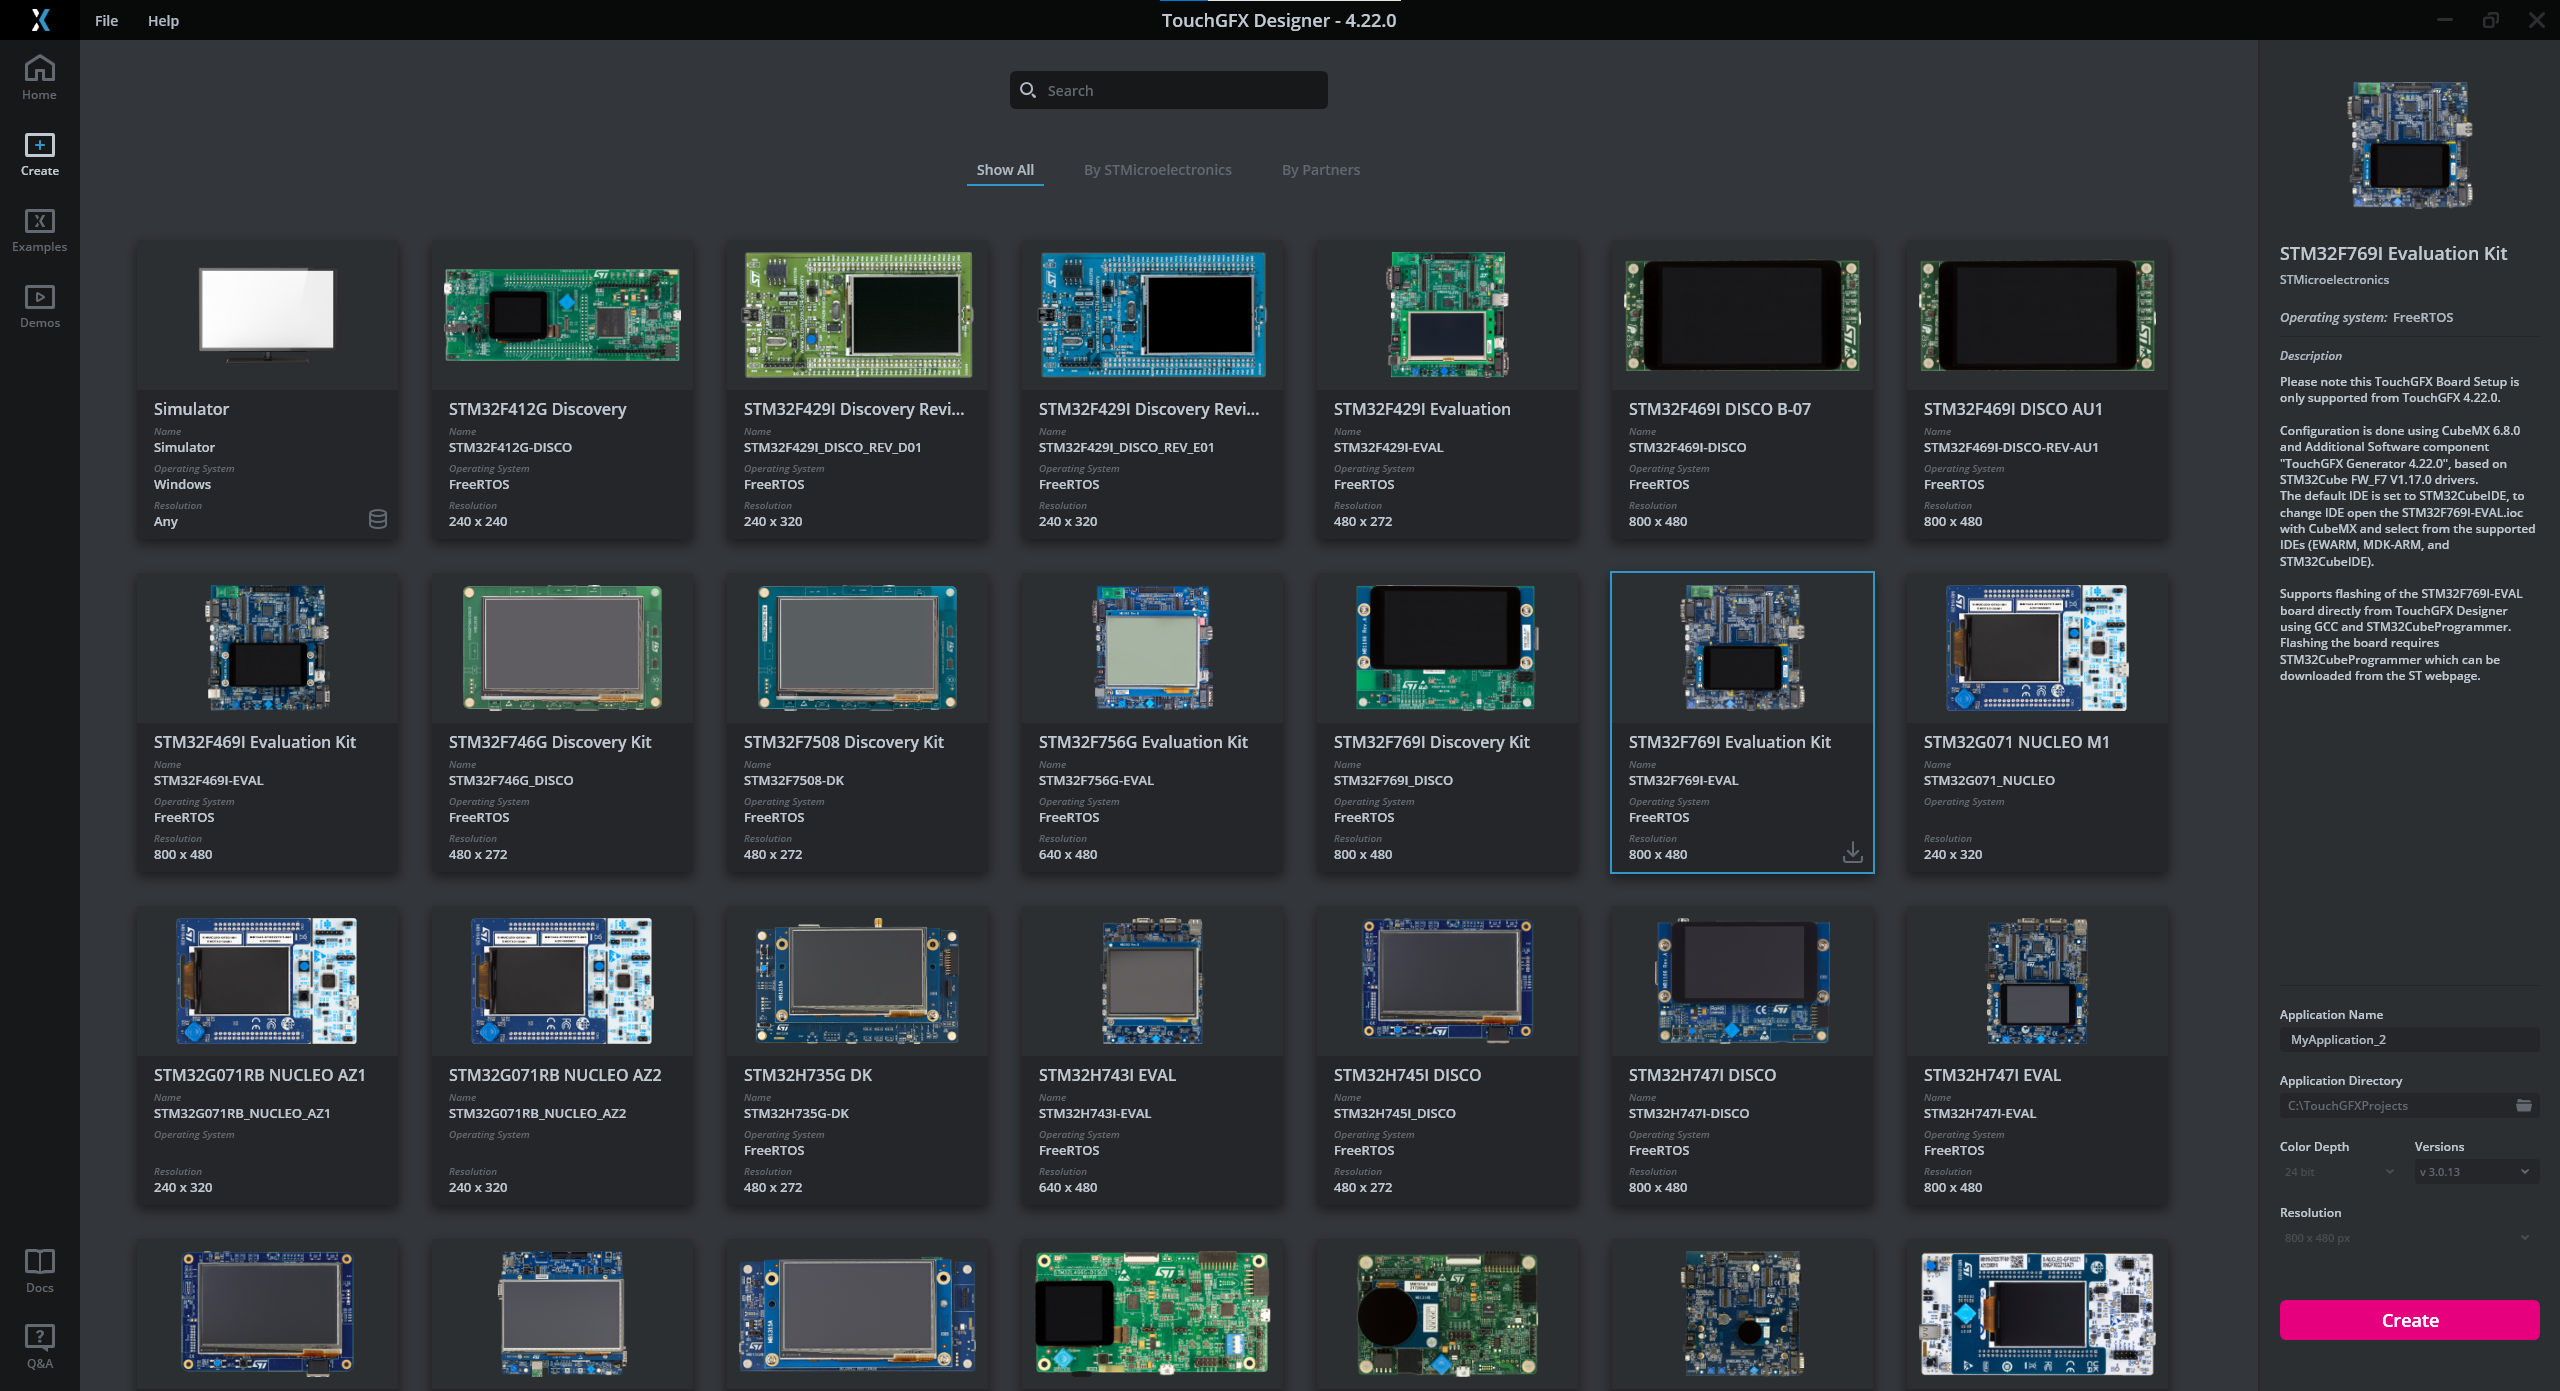Switch to the Show All tab
The width and height of the screenshot is (2560, 1391).
point(1005,170)
